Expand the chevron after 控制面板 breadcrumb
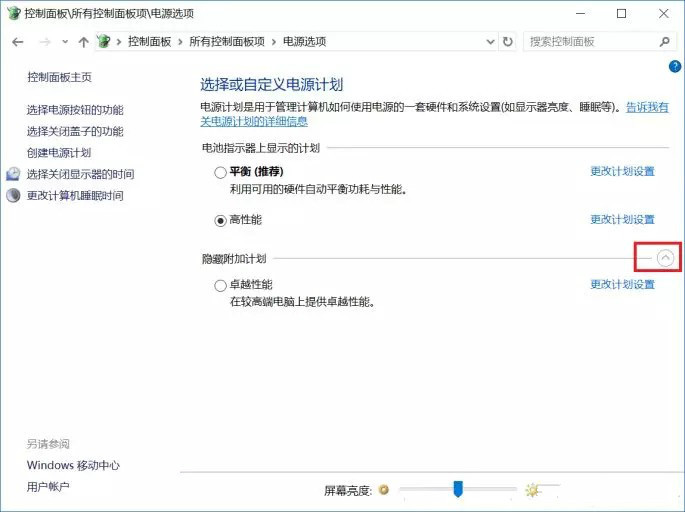Viewport: 685px width, 512px height. pos(180,42)
